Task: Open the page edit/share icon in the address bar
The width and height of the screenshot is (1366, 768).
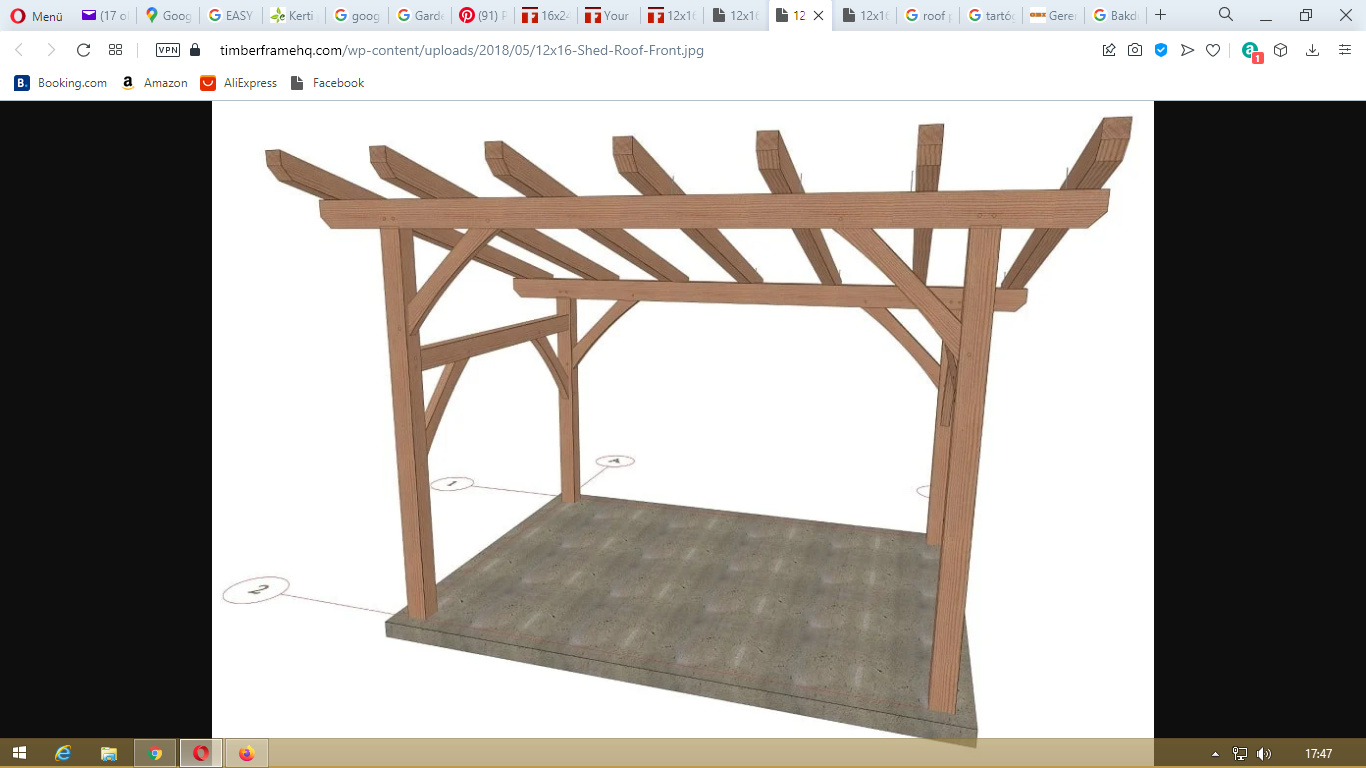Action: tap(1109, 50)
